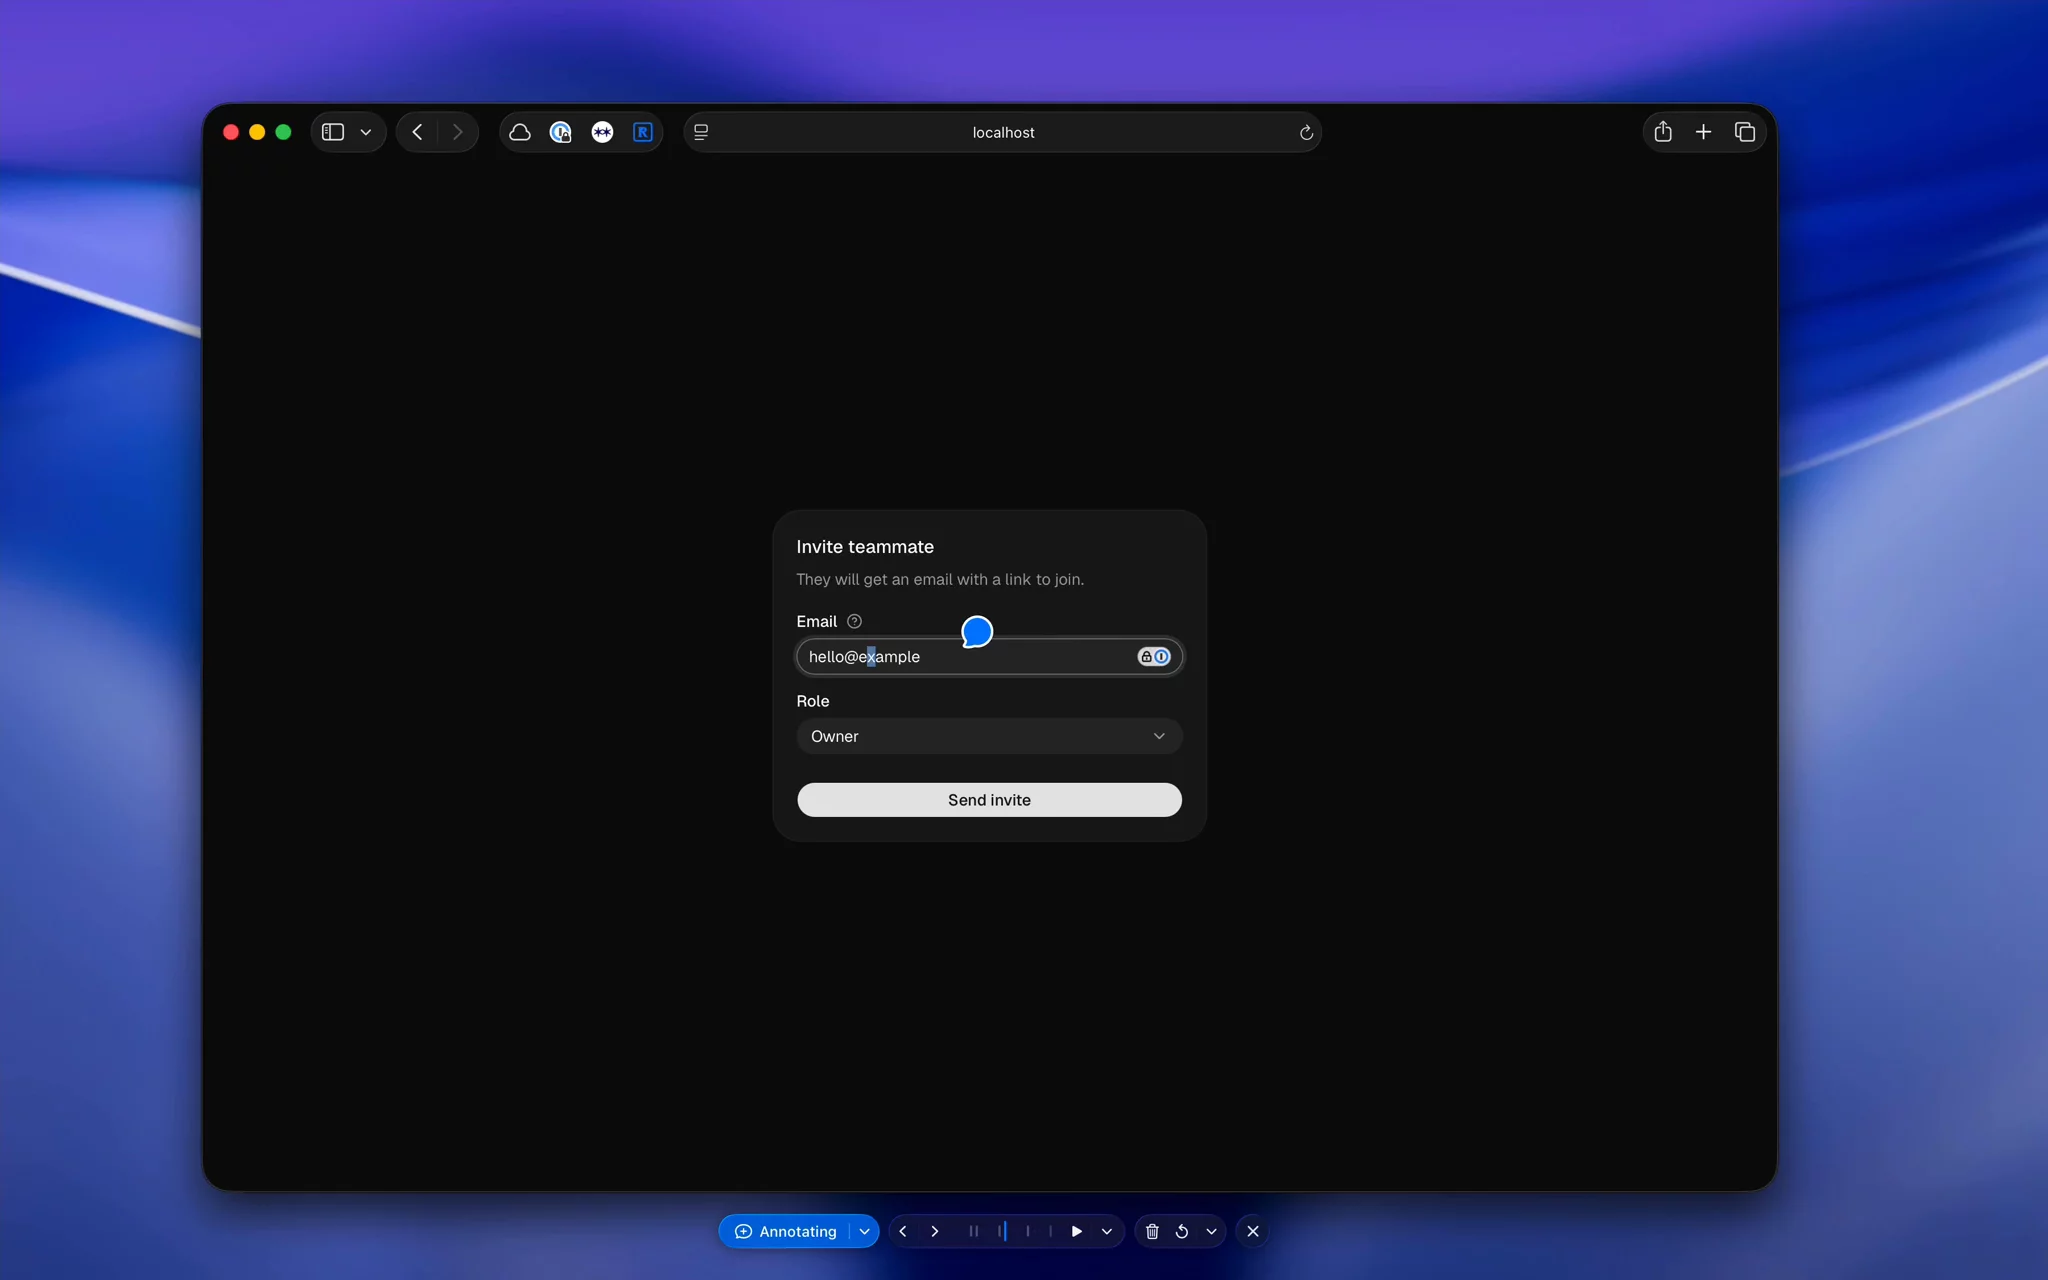Viewport: 2048px width, 1280px height.
Task: Delete annotations with trash icon
Action: 1152,1231
